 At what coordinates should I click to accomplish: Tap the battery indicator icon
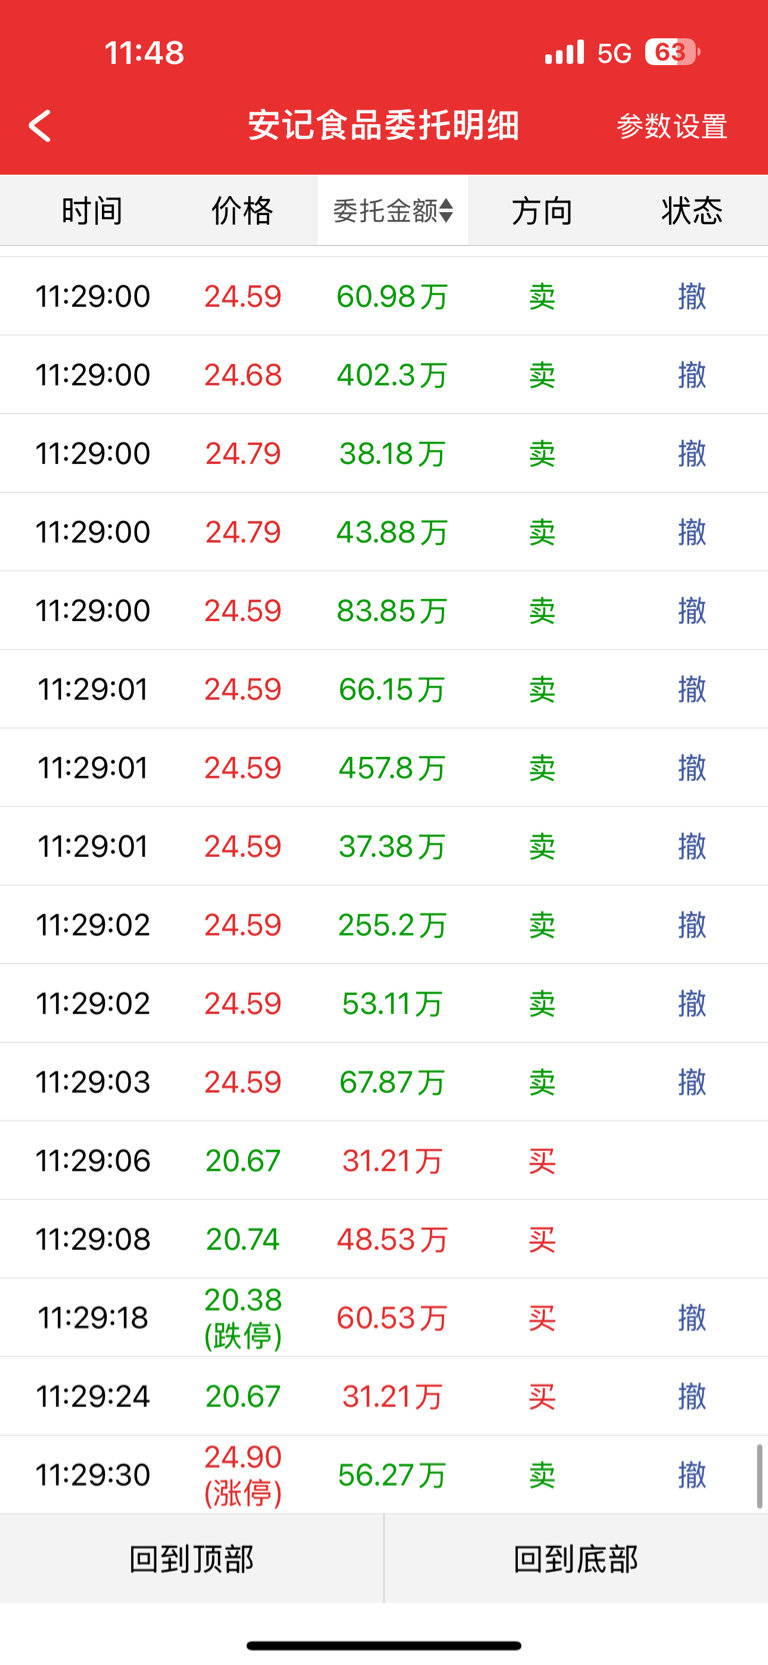click(671, 52)
